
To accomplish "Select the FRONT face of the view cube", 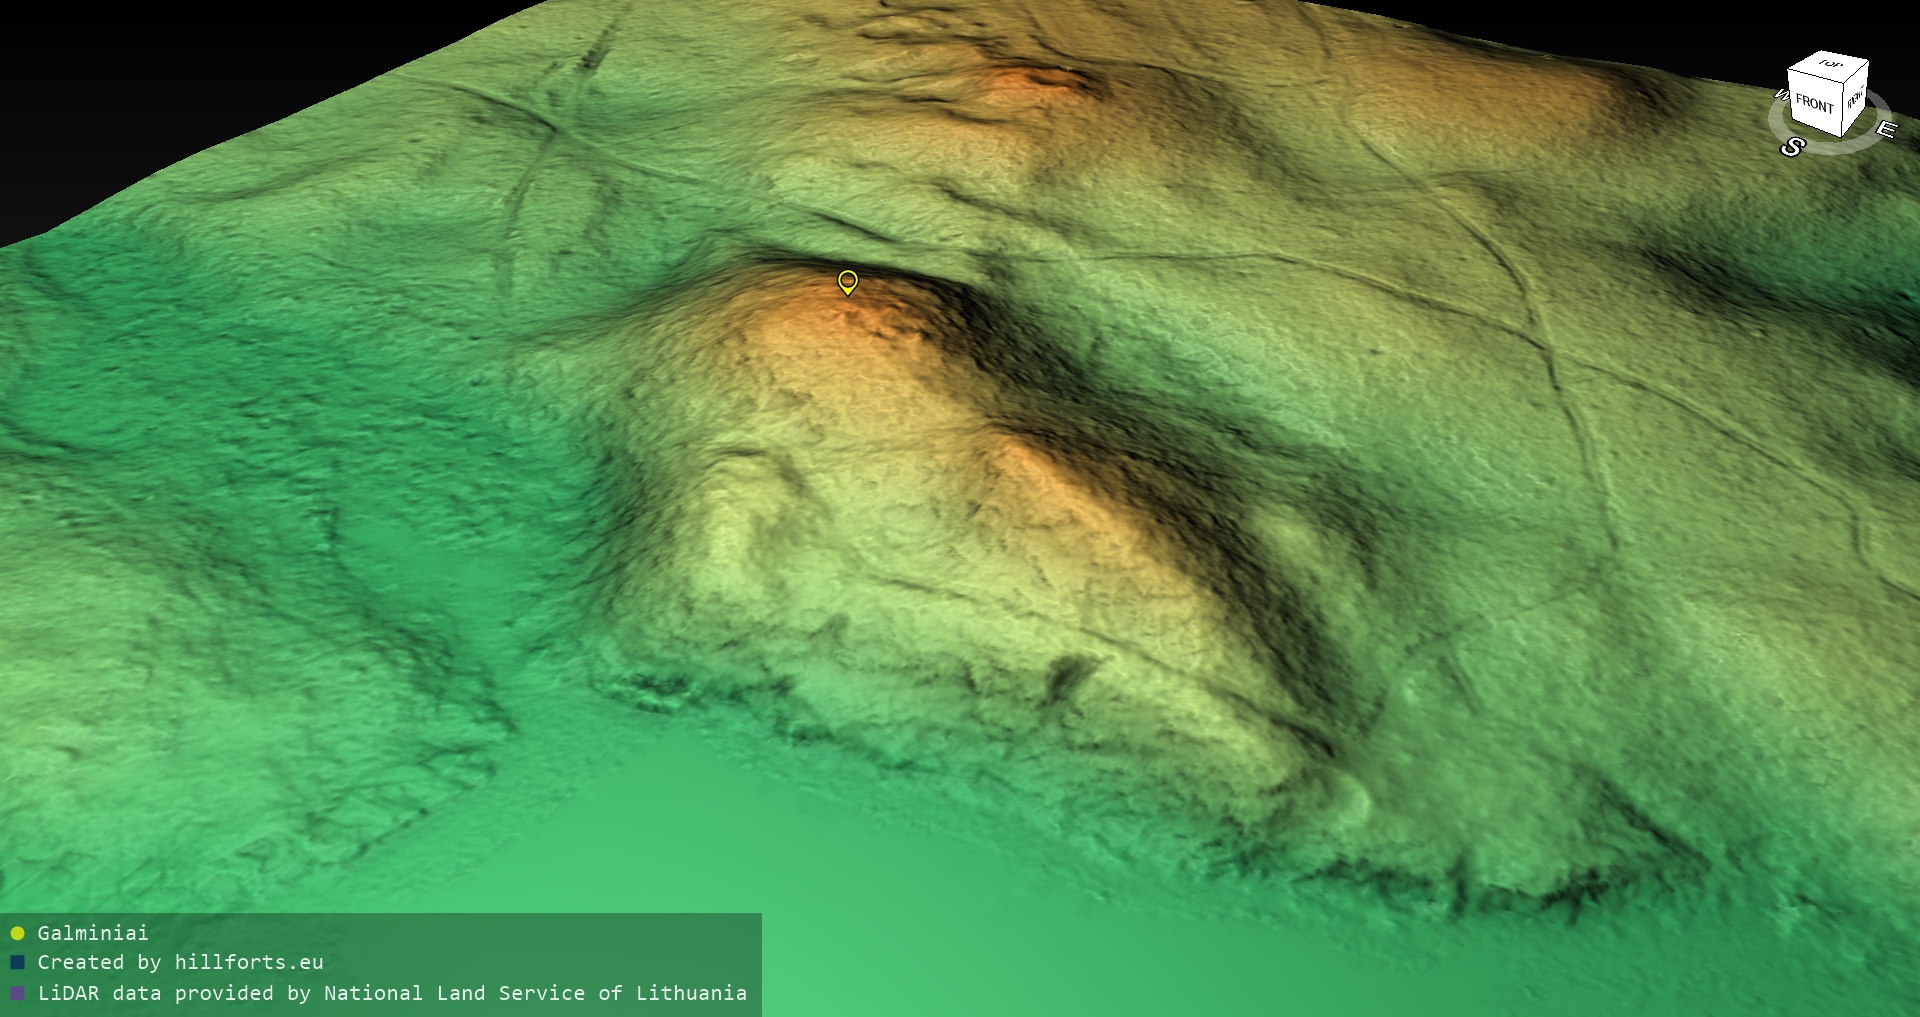I will [1814, 103].
